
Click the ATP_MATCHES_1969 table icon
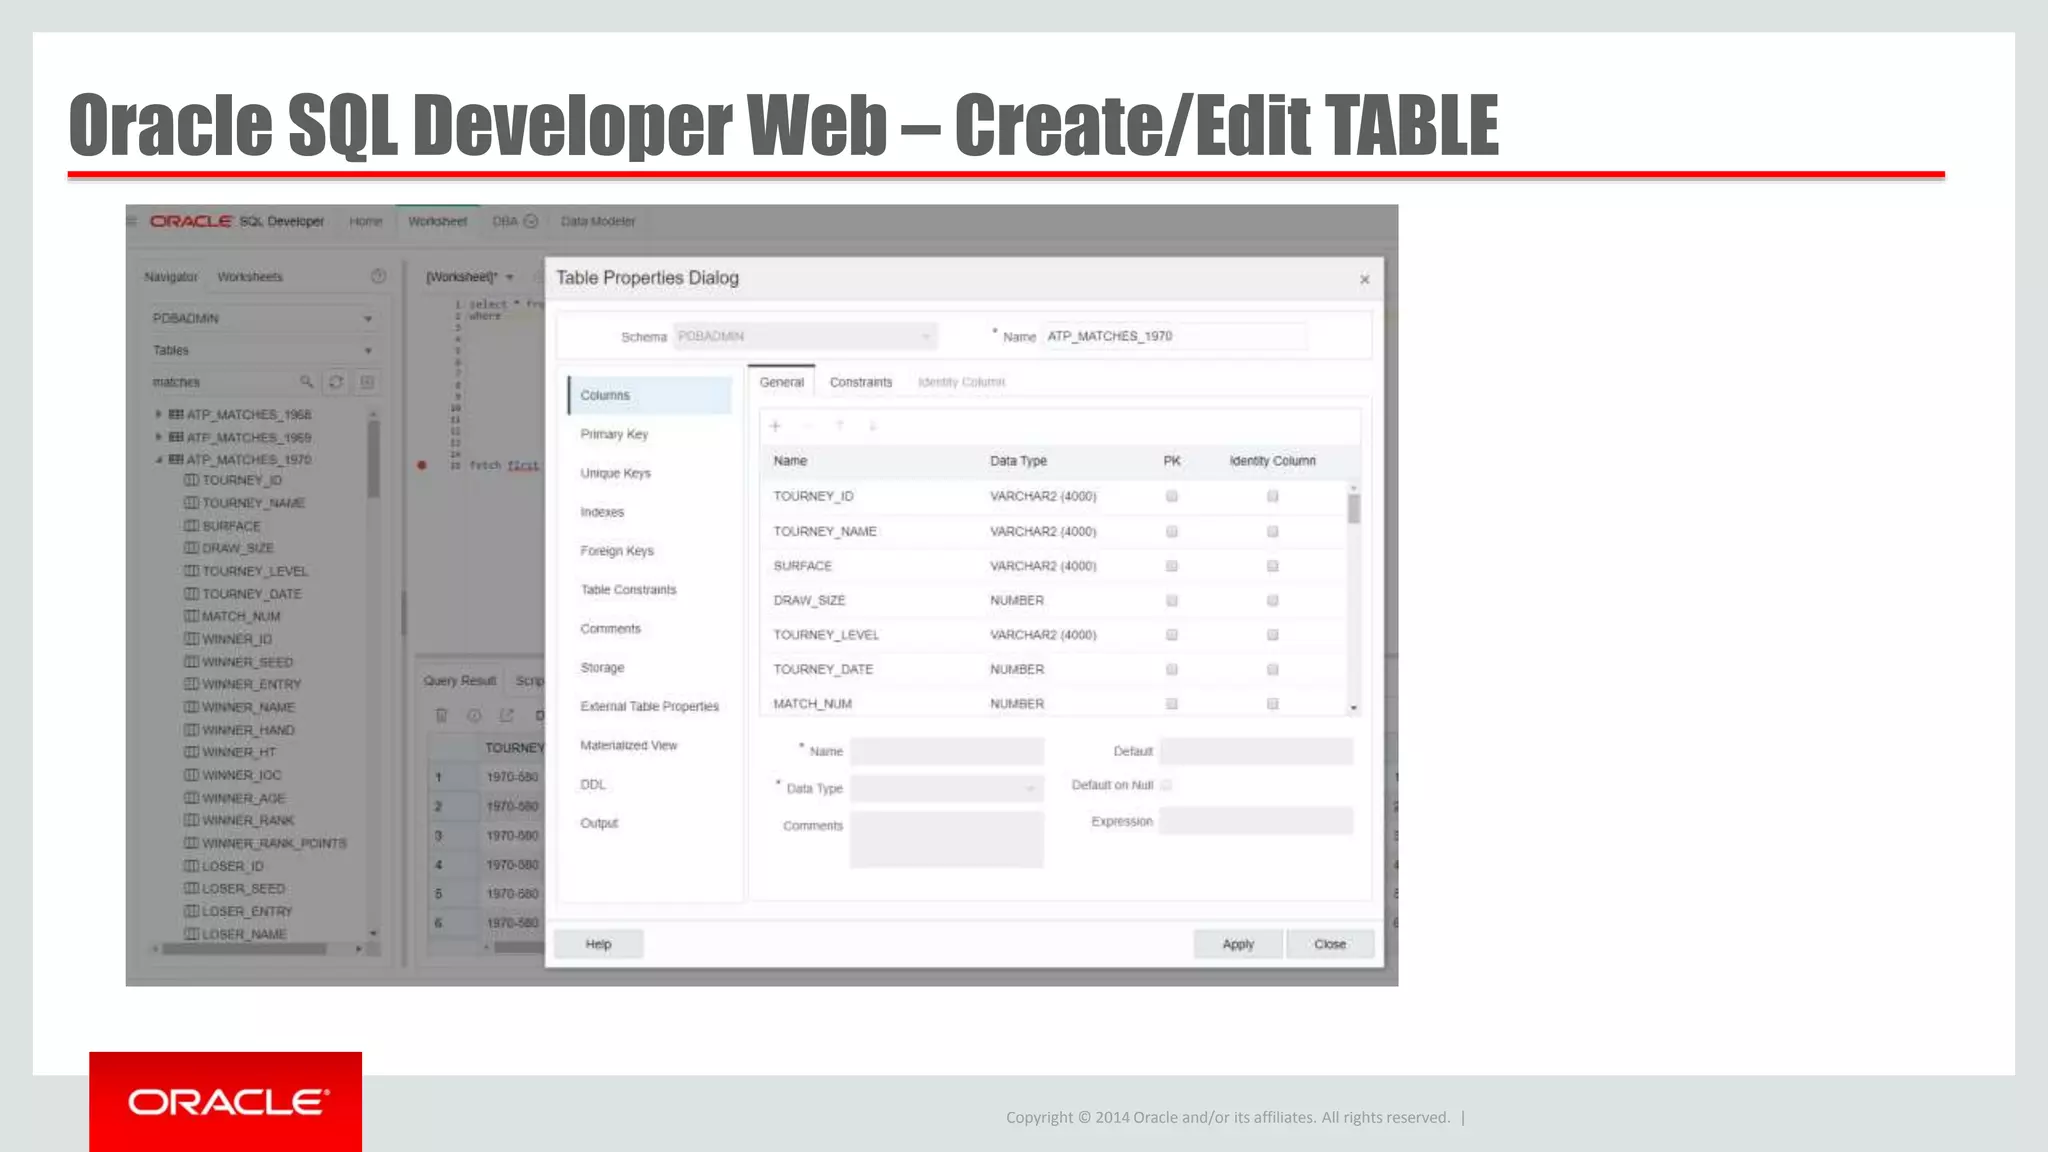point(176,437)
